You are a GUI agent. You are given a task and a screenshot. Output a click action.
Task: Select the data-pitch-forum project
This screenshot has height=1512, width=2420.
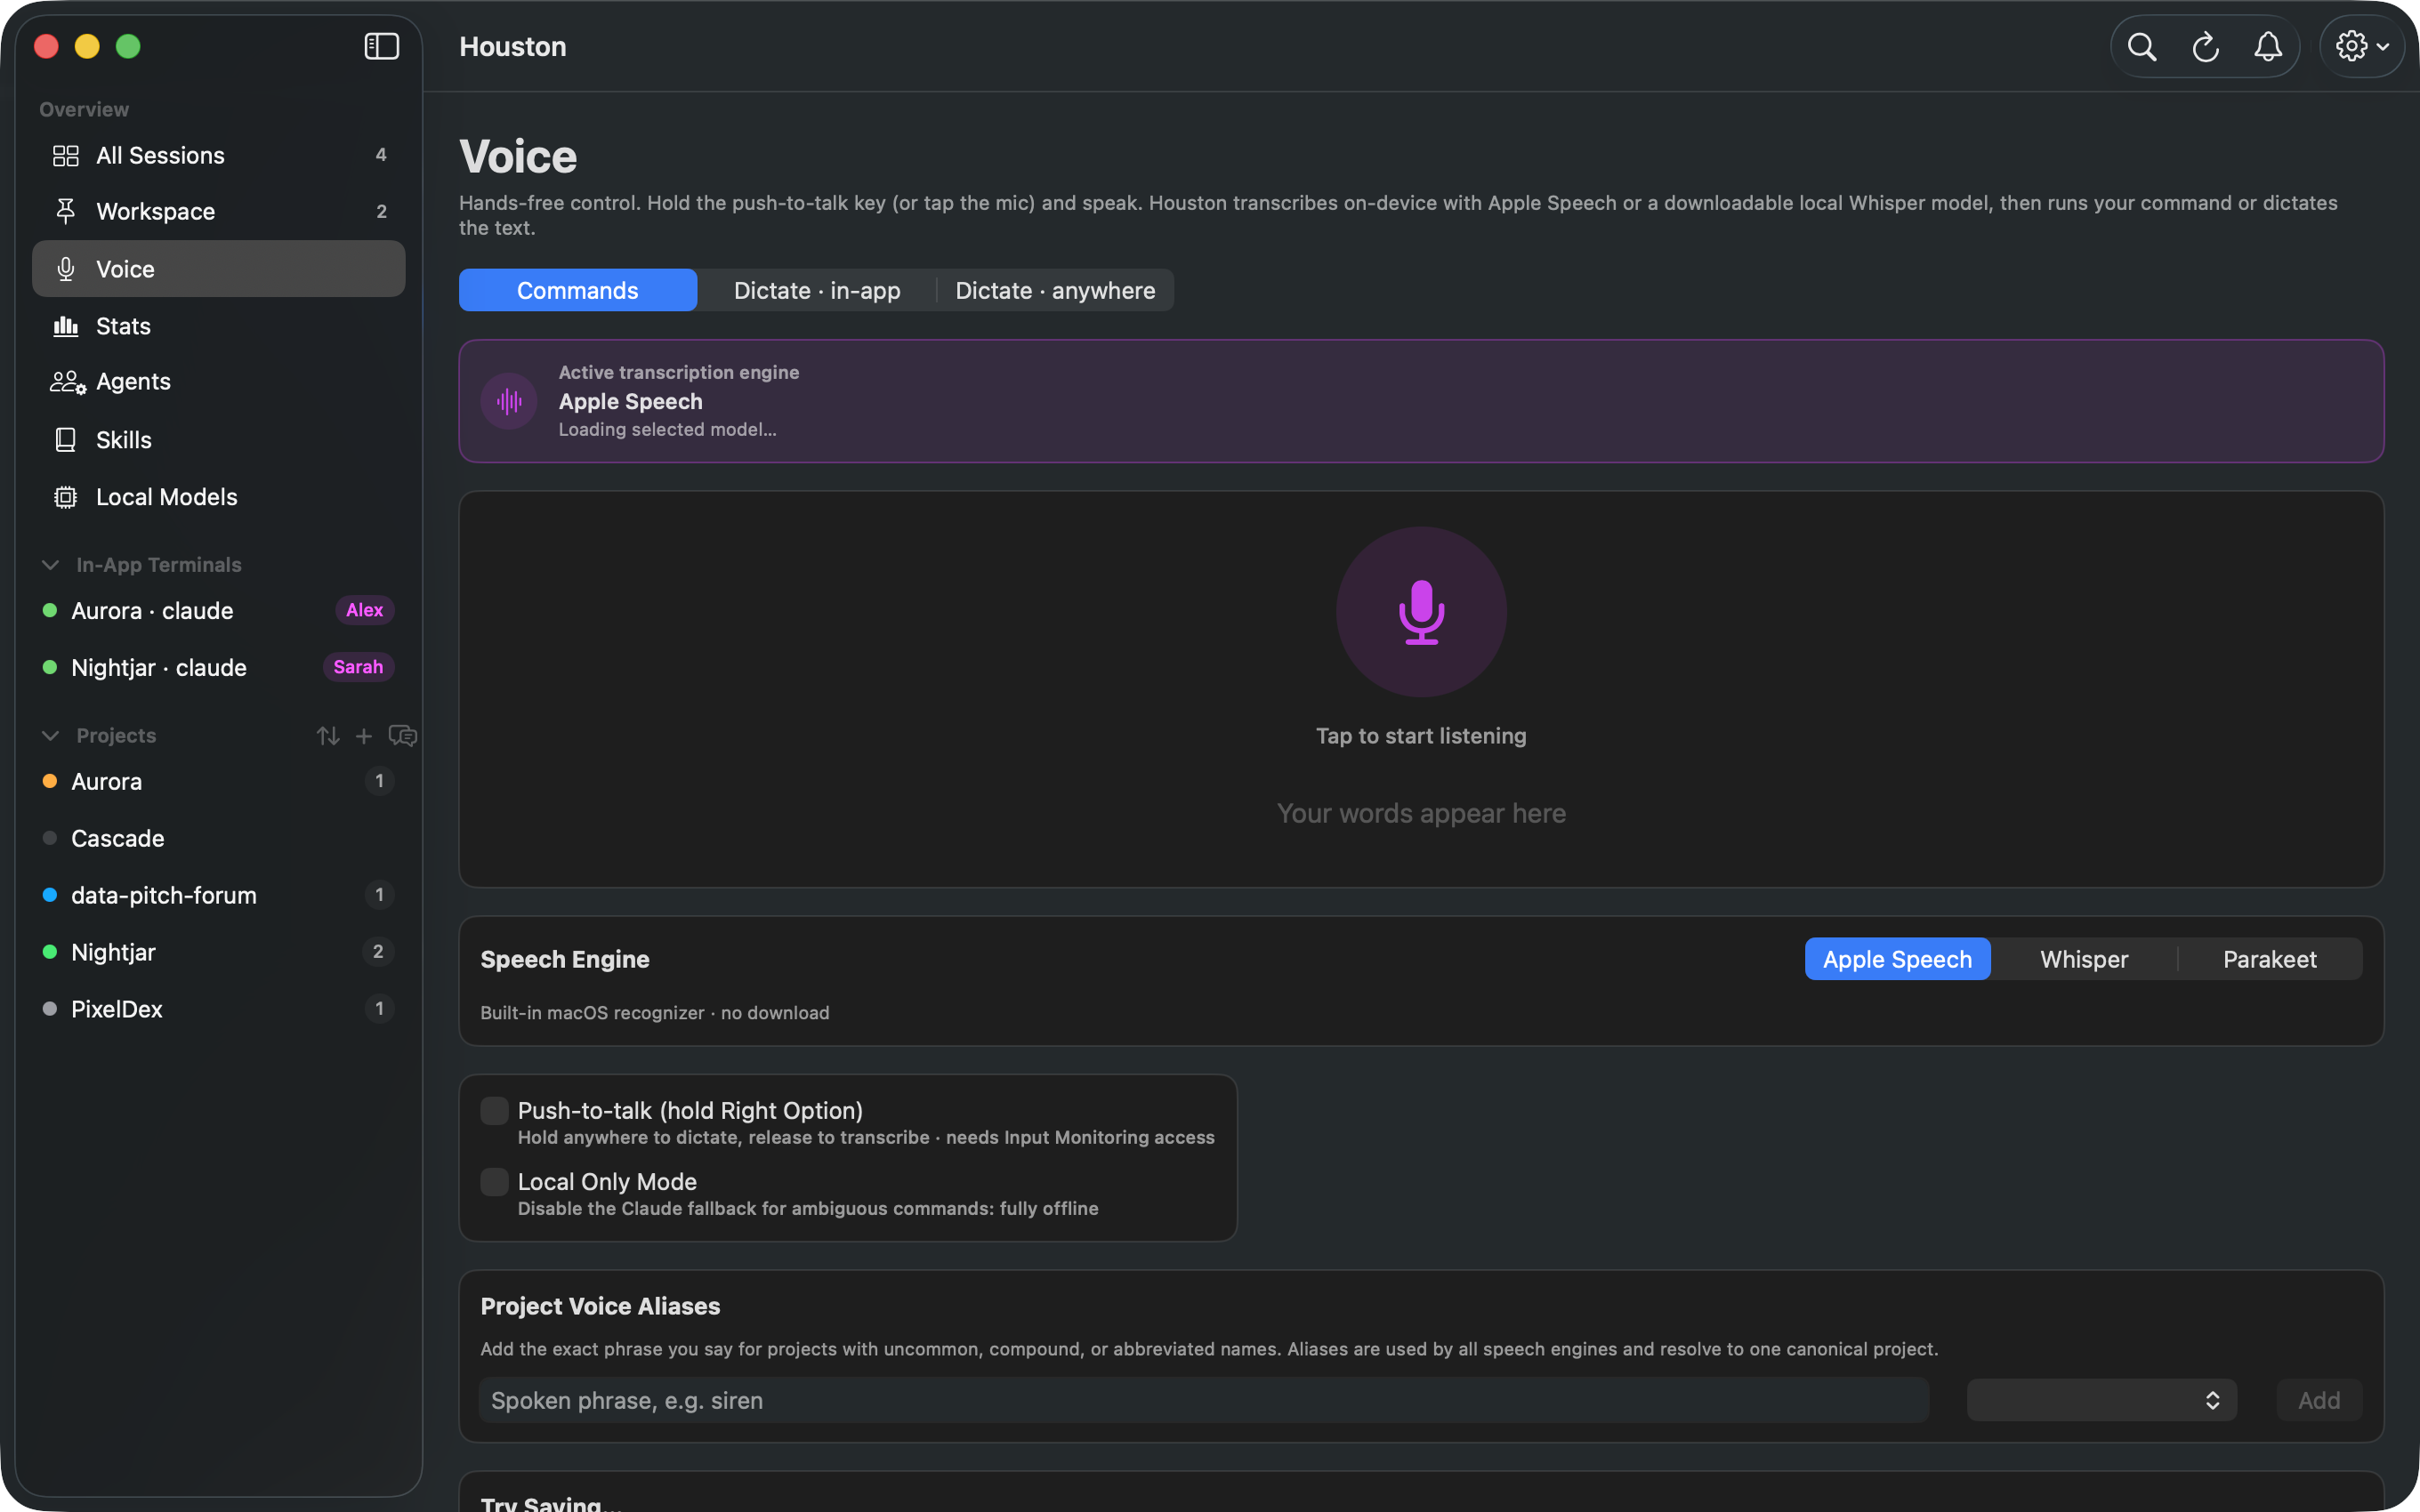click(x=219, y=895)
